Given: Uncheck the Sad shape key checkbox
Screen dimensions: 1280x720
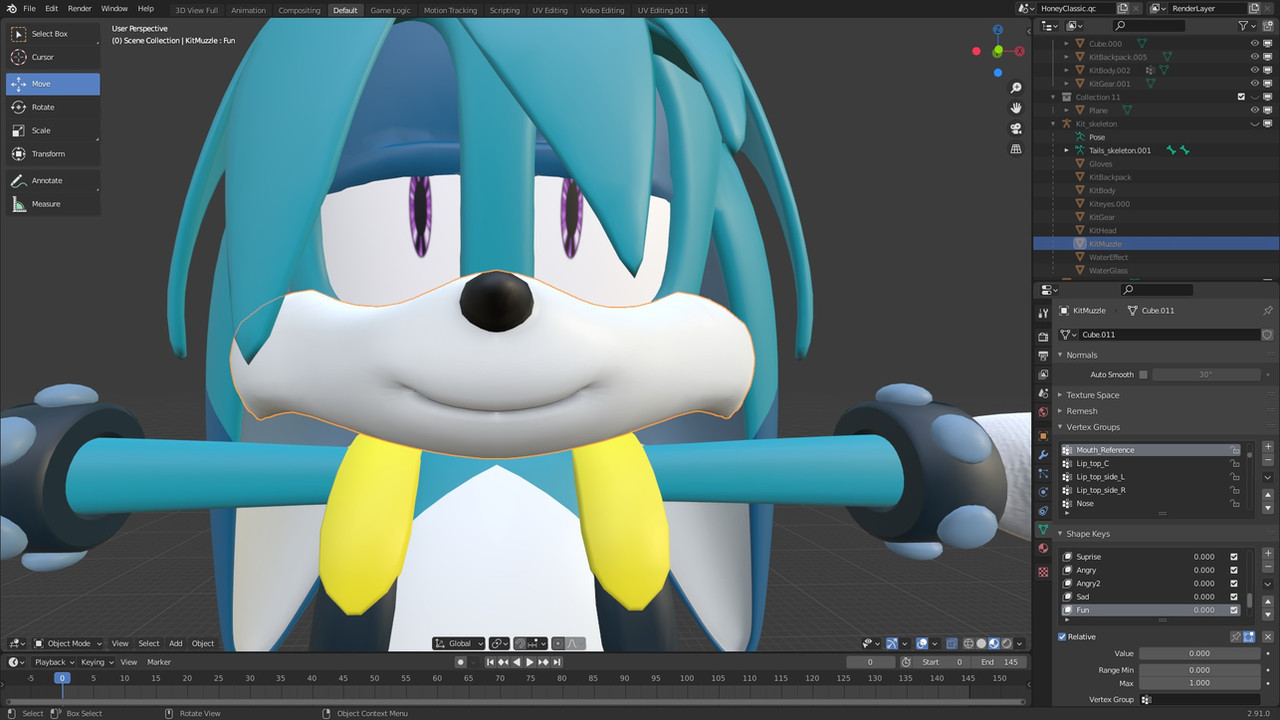Looking at the screenshot, I should point(1234,597).
